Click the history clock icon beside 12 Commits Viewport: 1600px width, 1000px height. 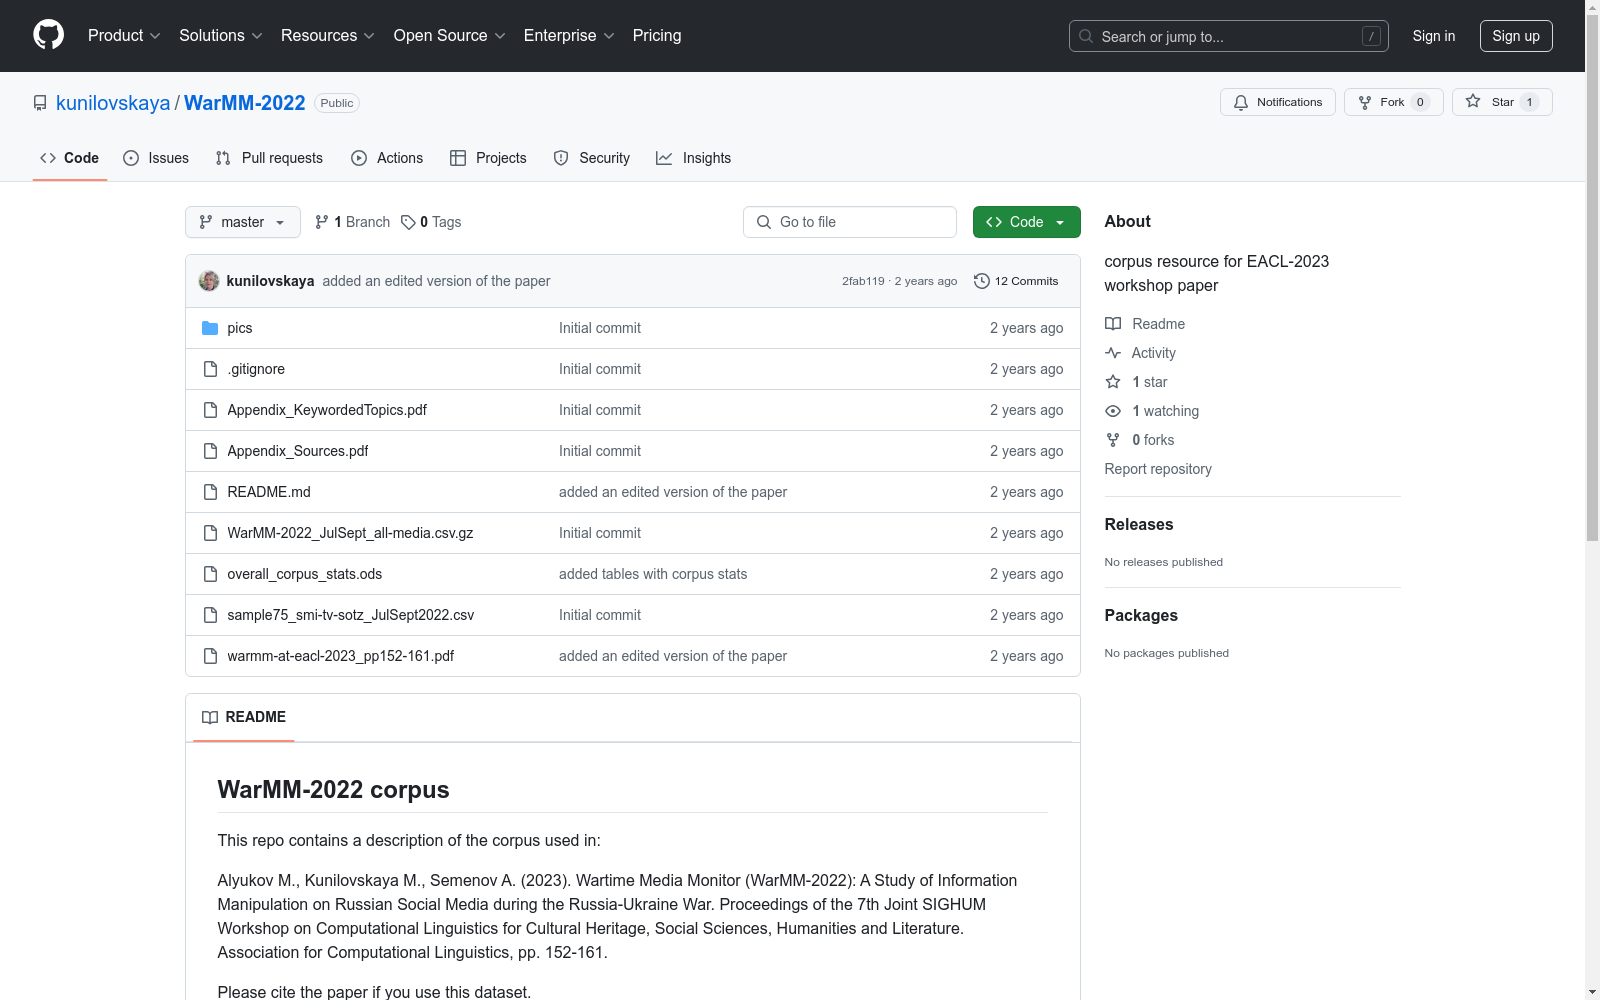tap(982, 281)
